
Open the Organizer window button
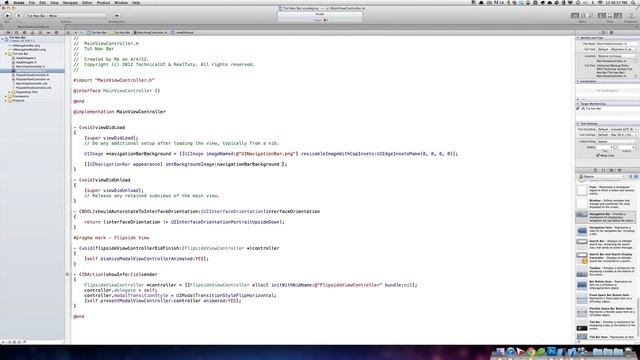(x=632, y=16)
